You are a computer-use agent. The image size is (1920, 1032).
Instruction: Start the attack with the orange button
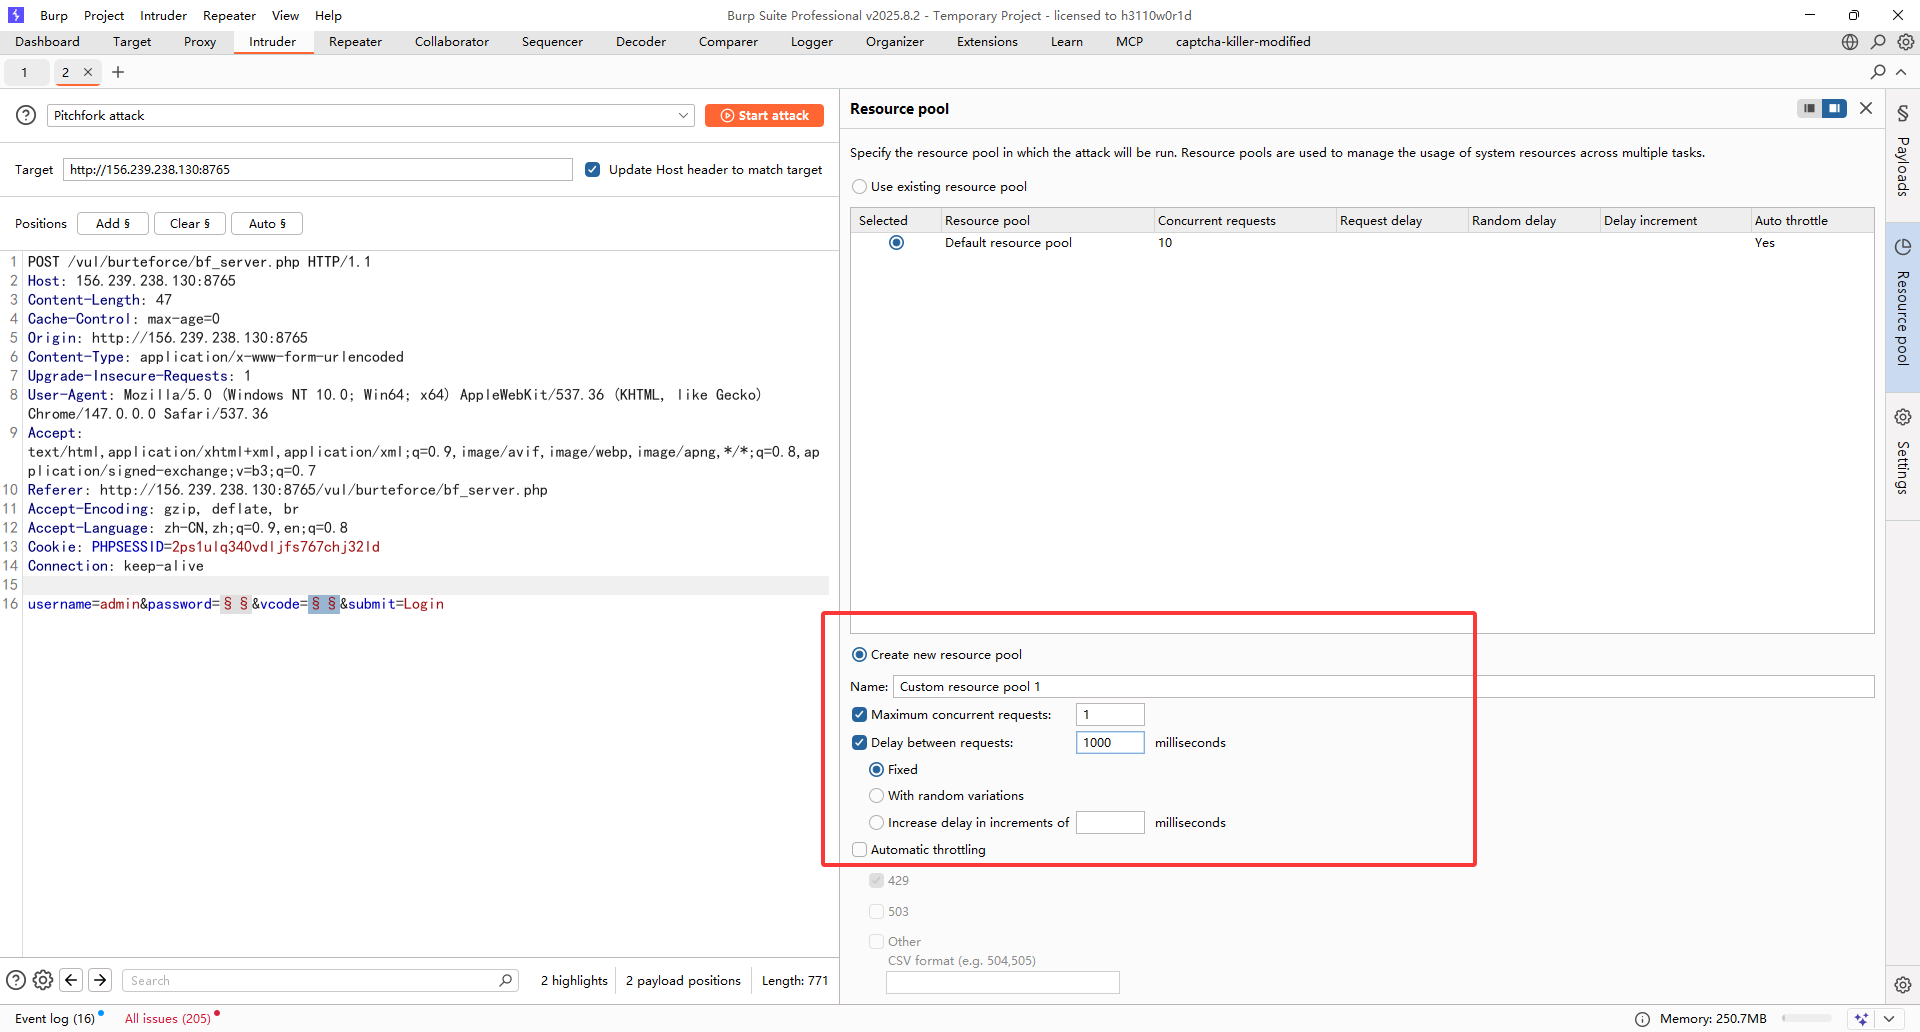point(764,116)
